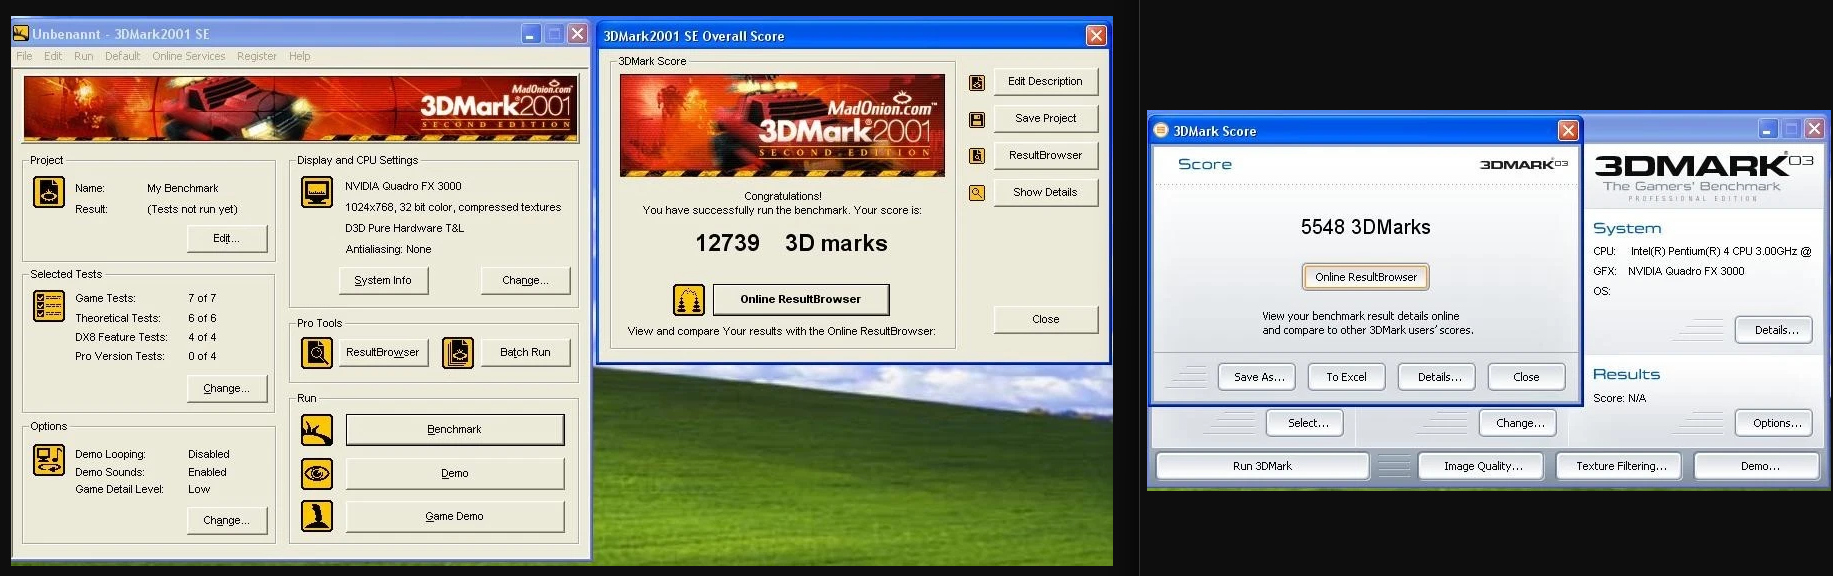Image resolution: width=1833 pixels, height=576 pixels.
Task: Click the Show Details magnifier icon
Action: (977, 193)
